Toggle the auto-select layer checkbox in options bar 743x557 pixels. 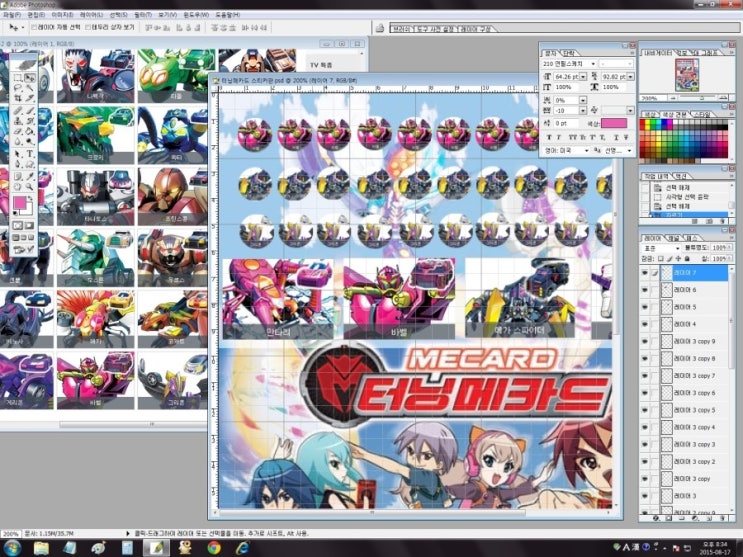(x=34, y=27)
